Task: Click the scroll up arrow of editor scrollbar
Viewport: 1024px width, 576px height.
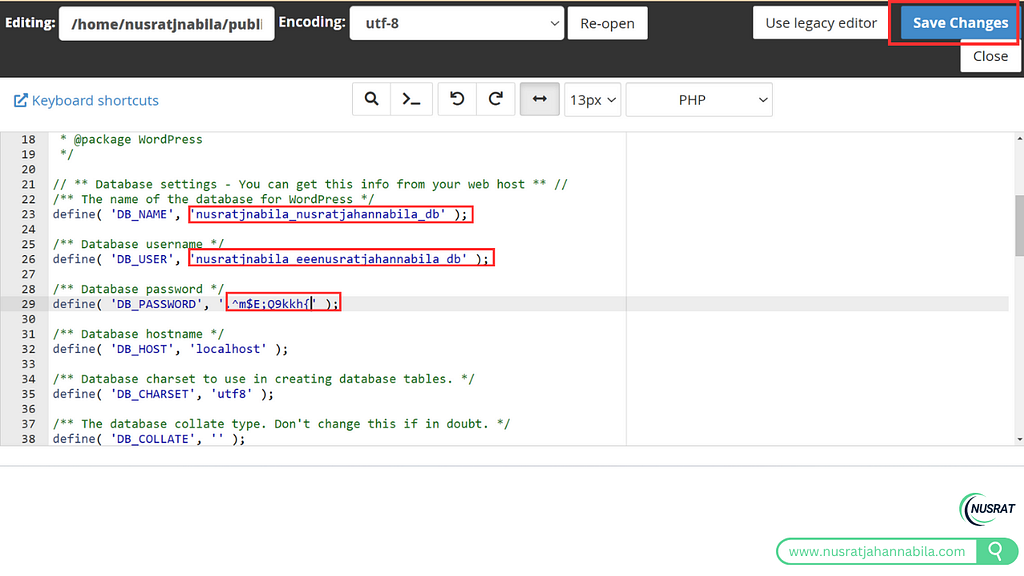Action: tap(1019, 138)
